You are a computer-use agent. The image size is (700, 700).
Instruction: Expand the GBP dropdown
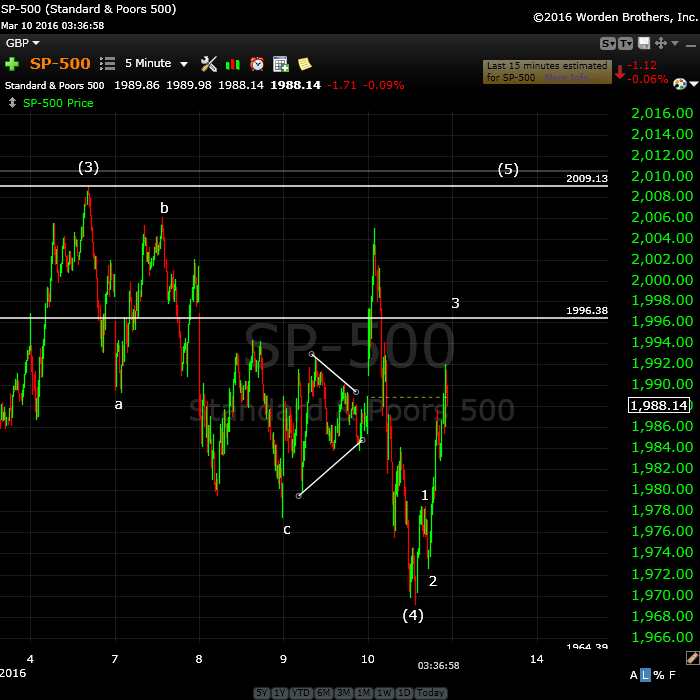click(x=23, y=43)
